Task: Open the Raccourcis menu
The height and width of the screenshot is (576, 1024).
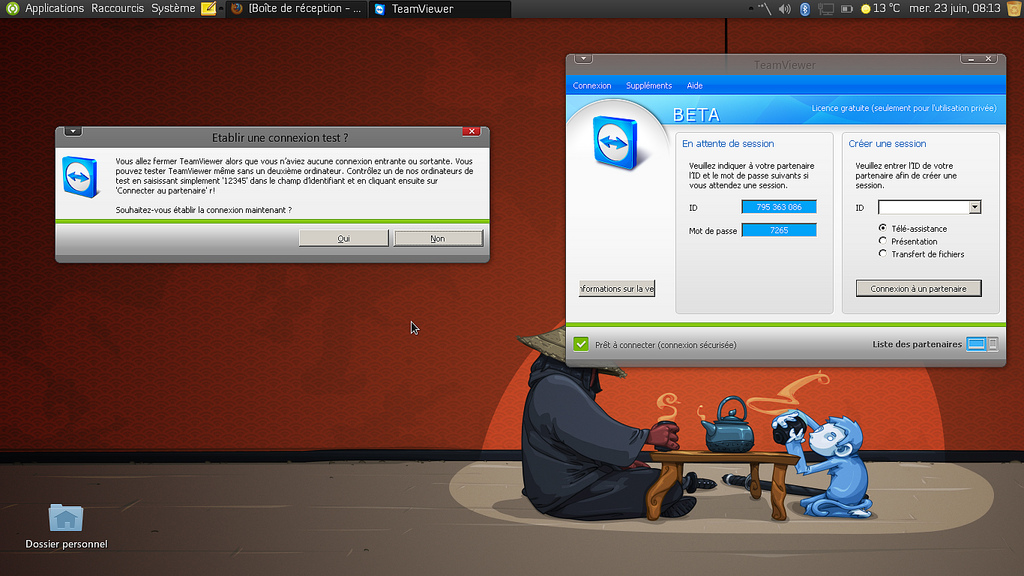Action: coord(118,8)
